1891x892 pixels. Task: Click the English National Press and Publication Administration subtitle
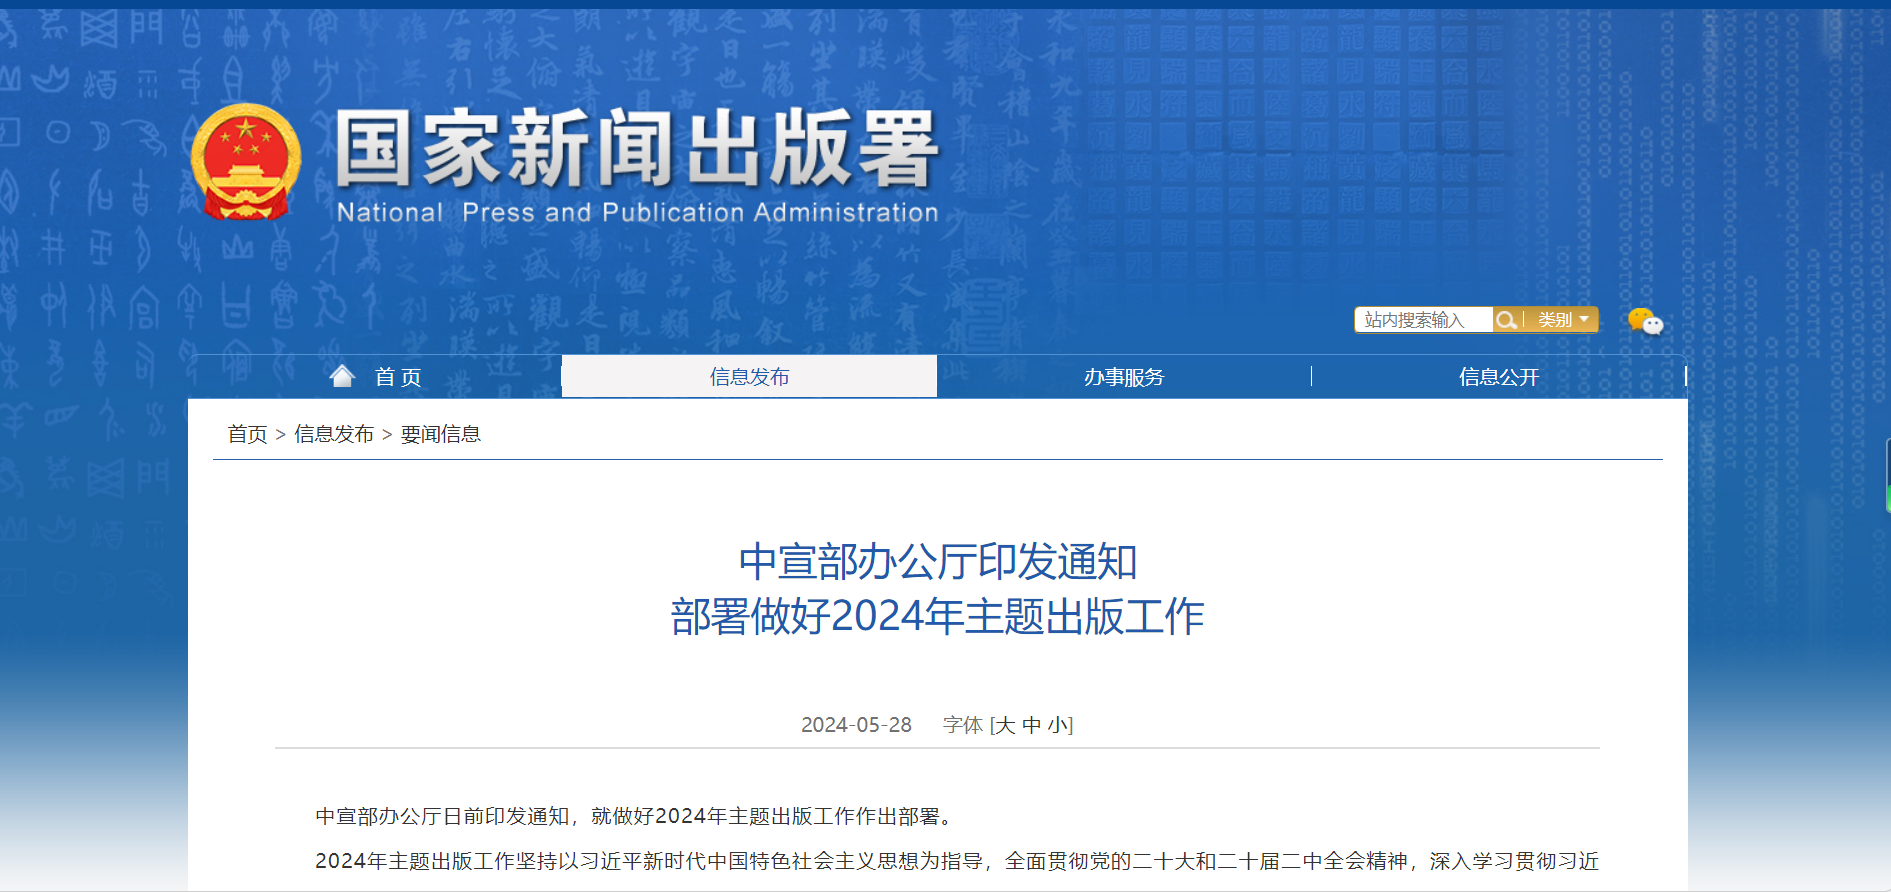(637, 213)
